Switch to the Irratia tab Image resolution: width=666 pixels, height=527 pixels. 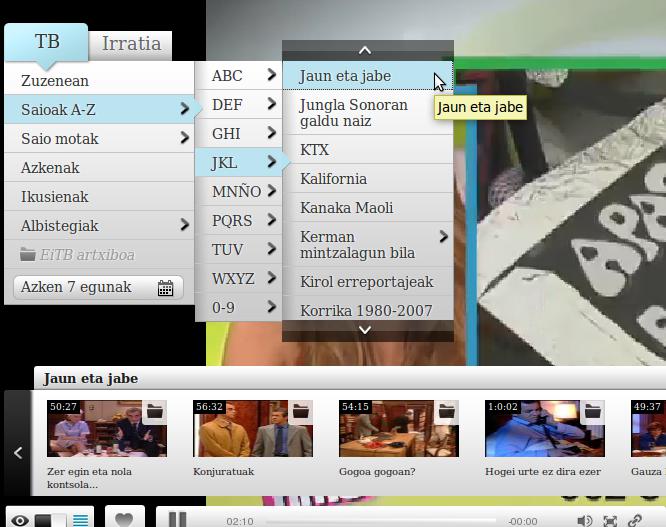pos(131,44)
